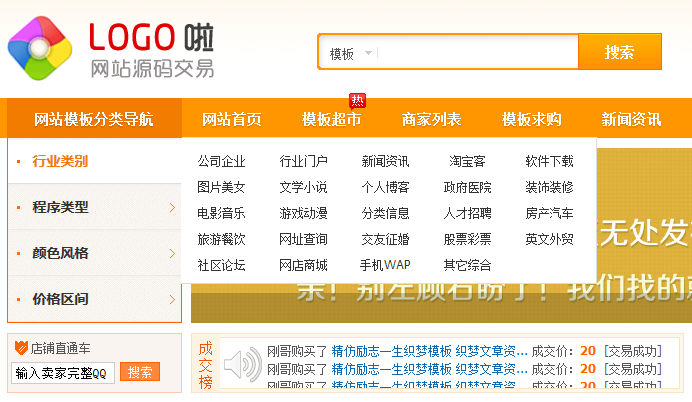The image size is (692, 402).
Task: Click the shop shield icon
Action: coord(20,349)
